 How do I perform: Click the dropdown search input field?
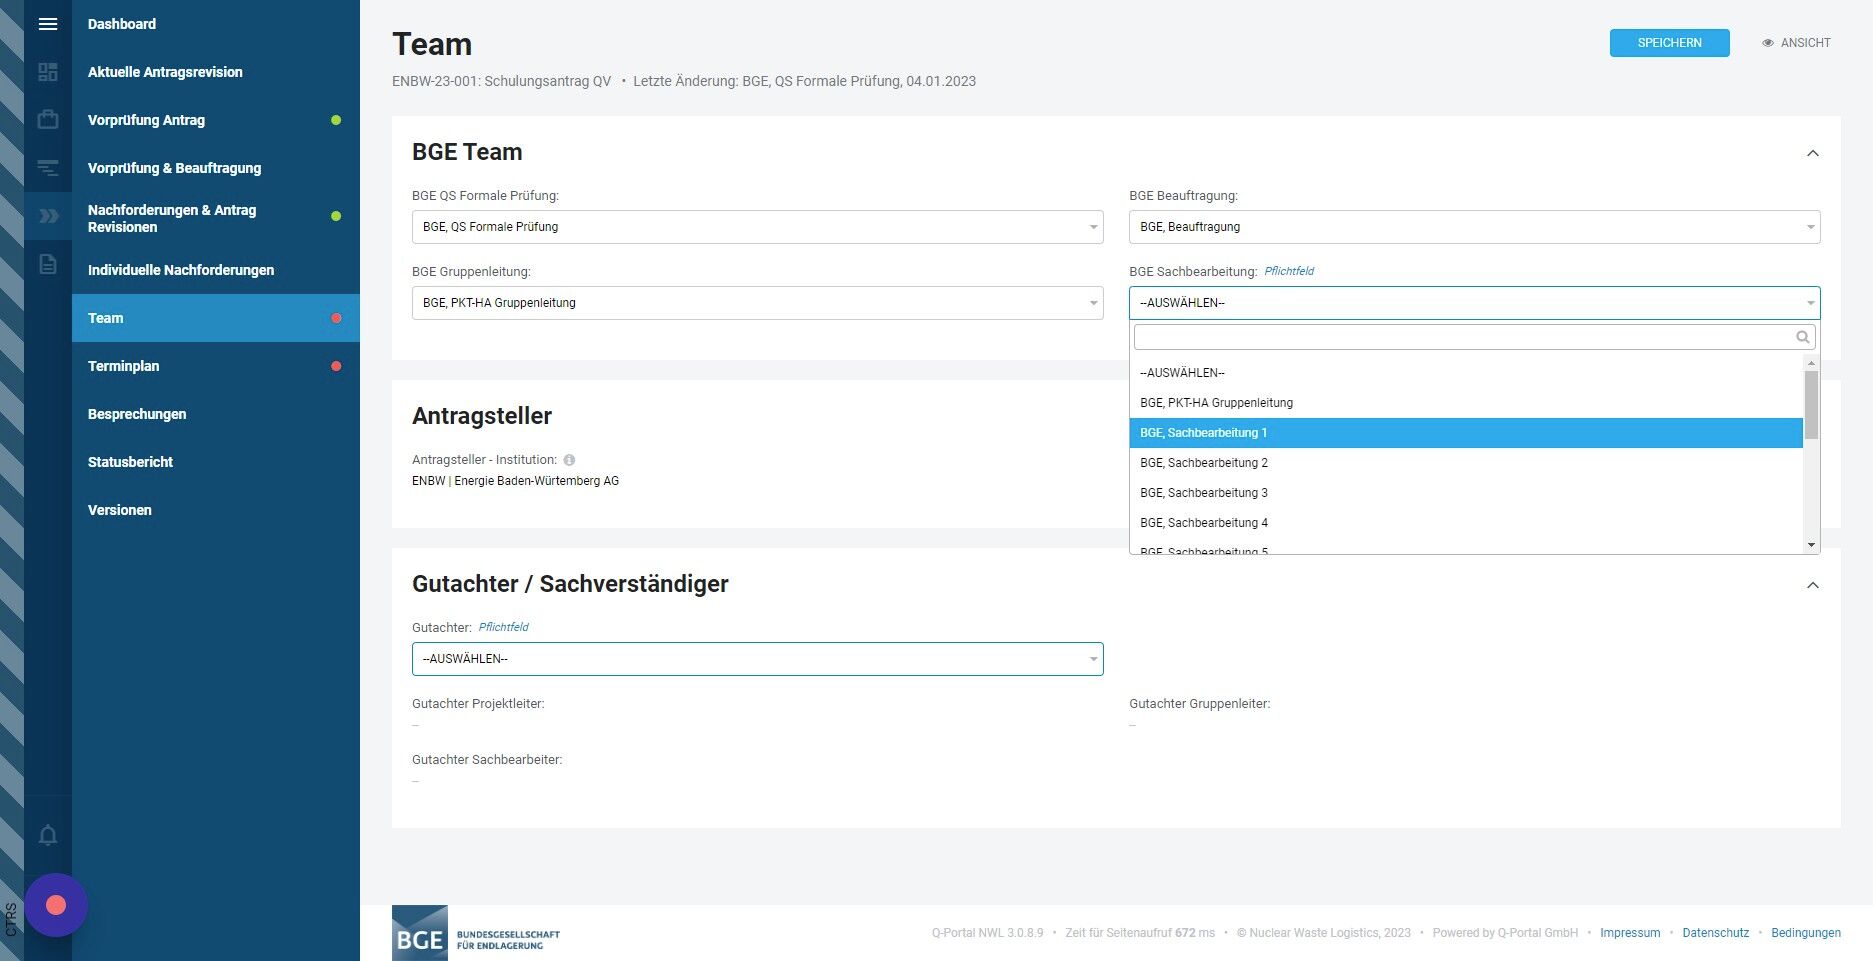1462,337
